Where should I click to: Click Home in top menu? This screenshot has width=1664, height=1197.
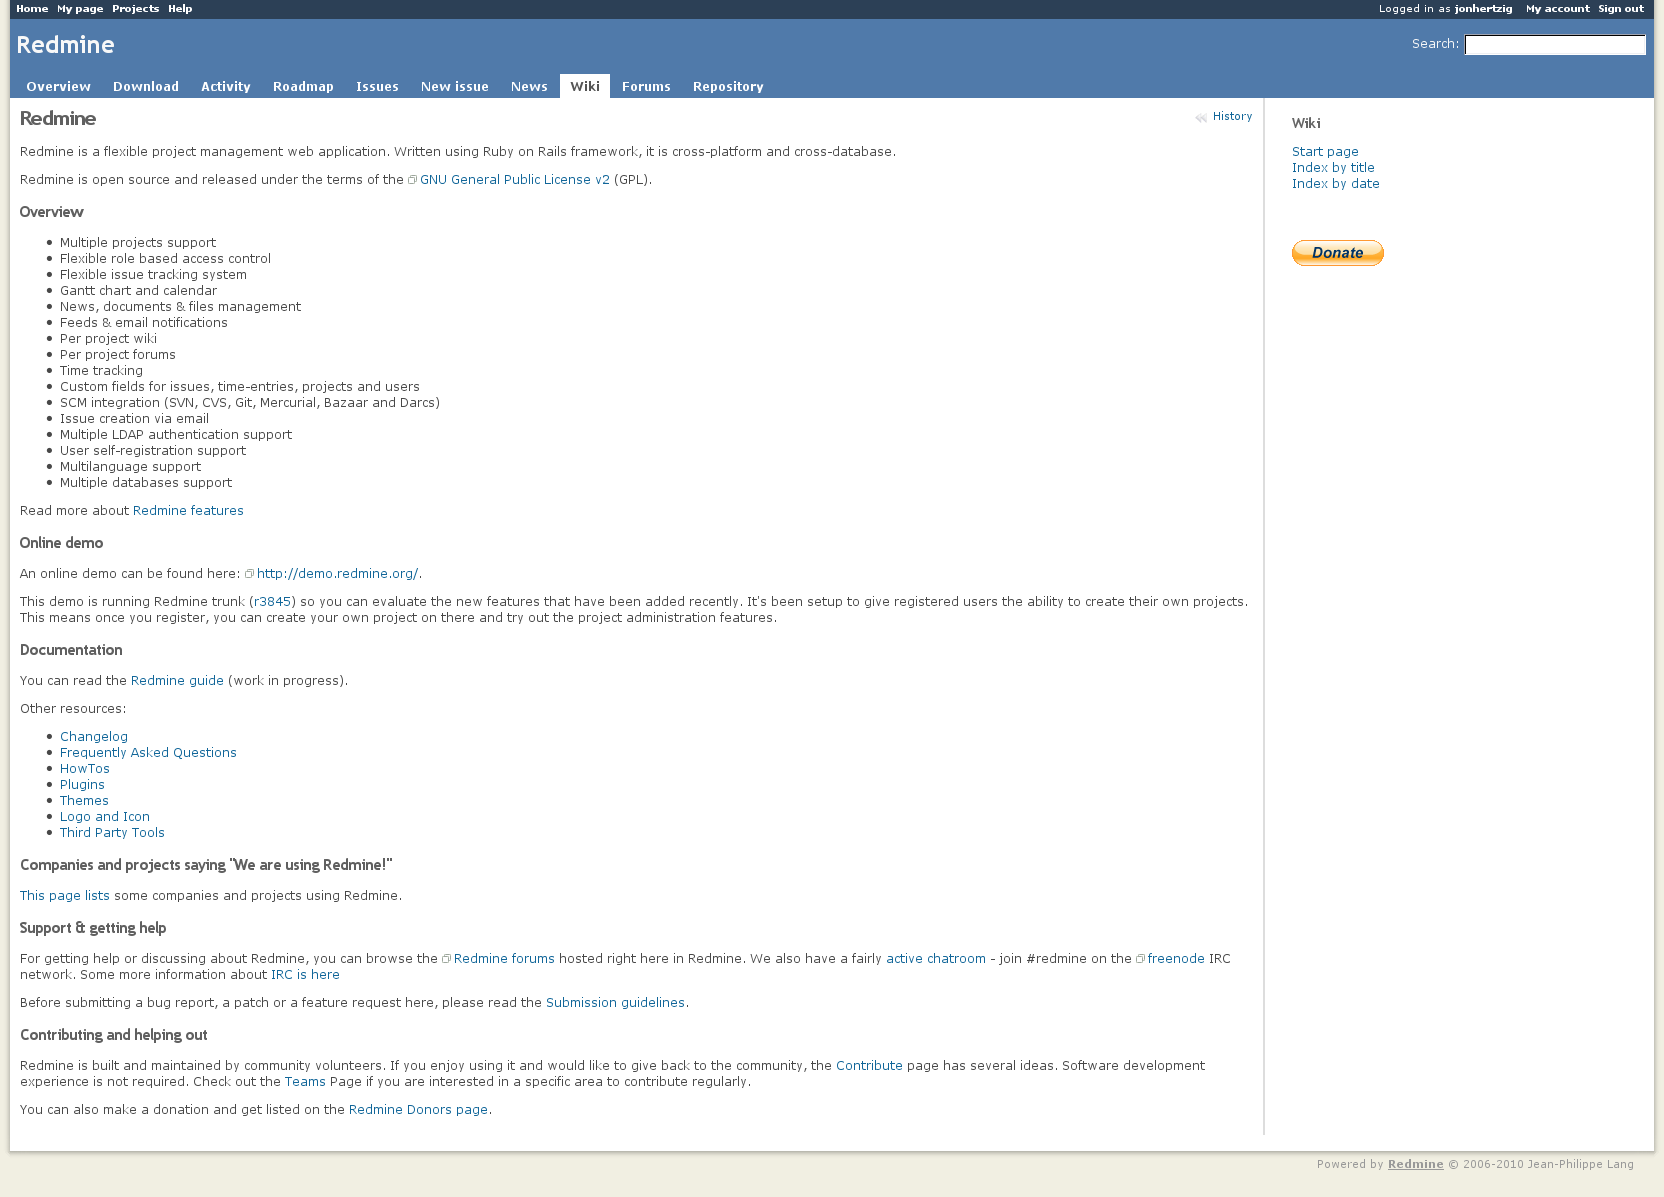click(32, 9)
